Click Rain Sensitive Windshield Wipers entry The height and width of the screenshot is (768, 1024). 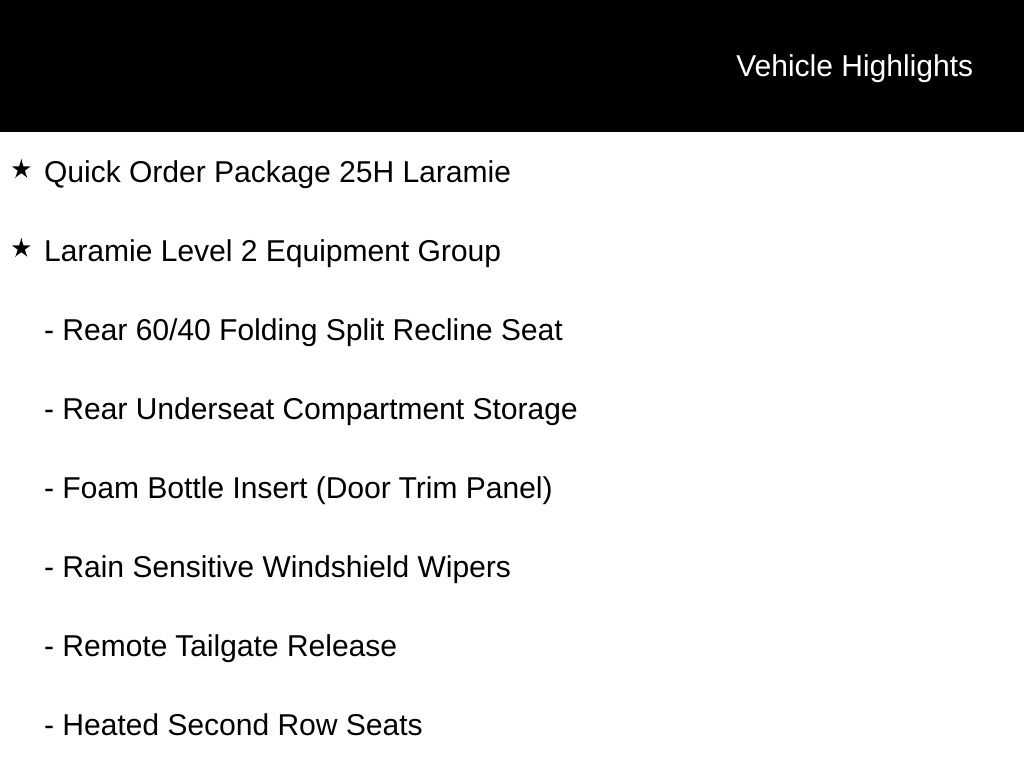click(x=286, y=567)
